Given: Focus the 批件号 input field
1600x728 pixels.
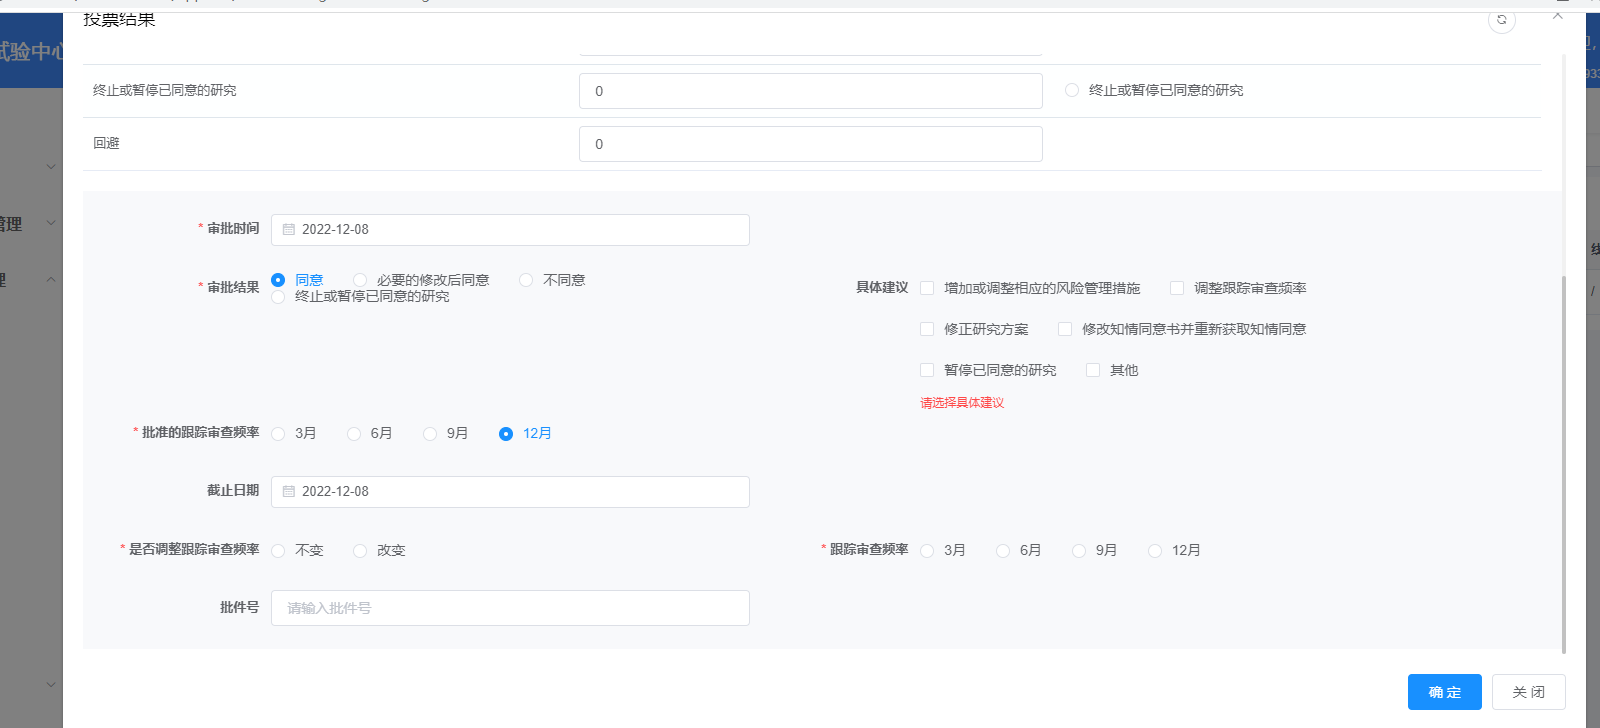Looking at the screenshot, I should (x=510, y=608).
